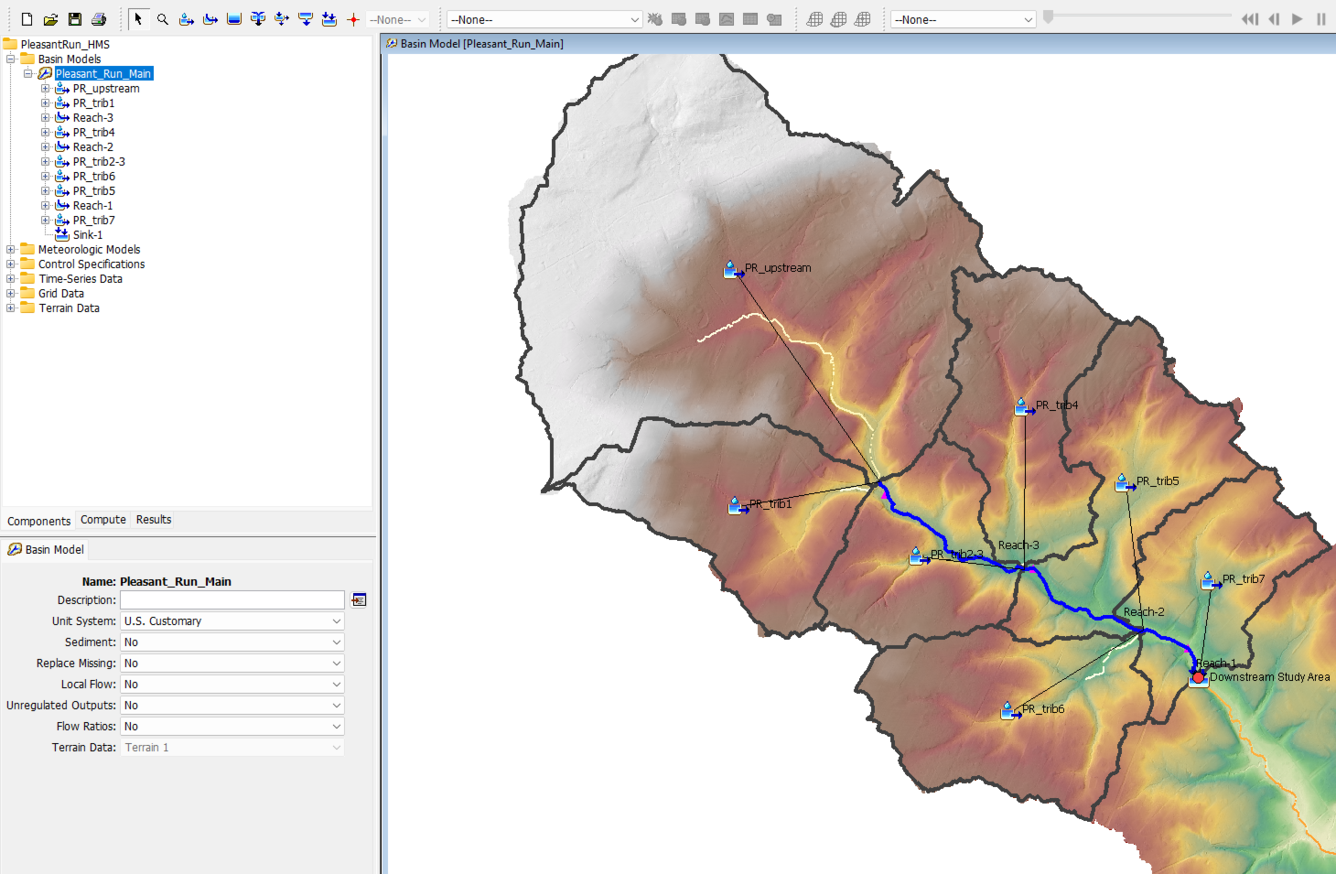Select the Reach creation tool
This screenshot has width=1336, height=874.
click(210, 18)
